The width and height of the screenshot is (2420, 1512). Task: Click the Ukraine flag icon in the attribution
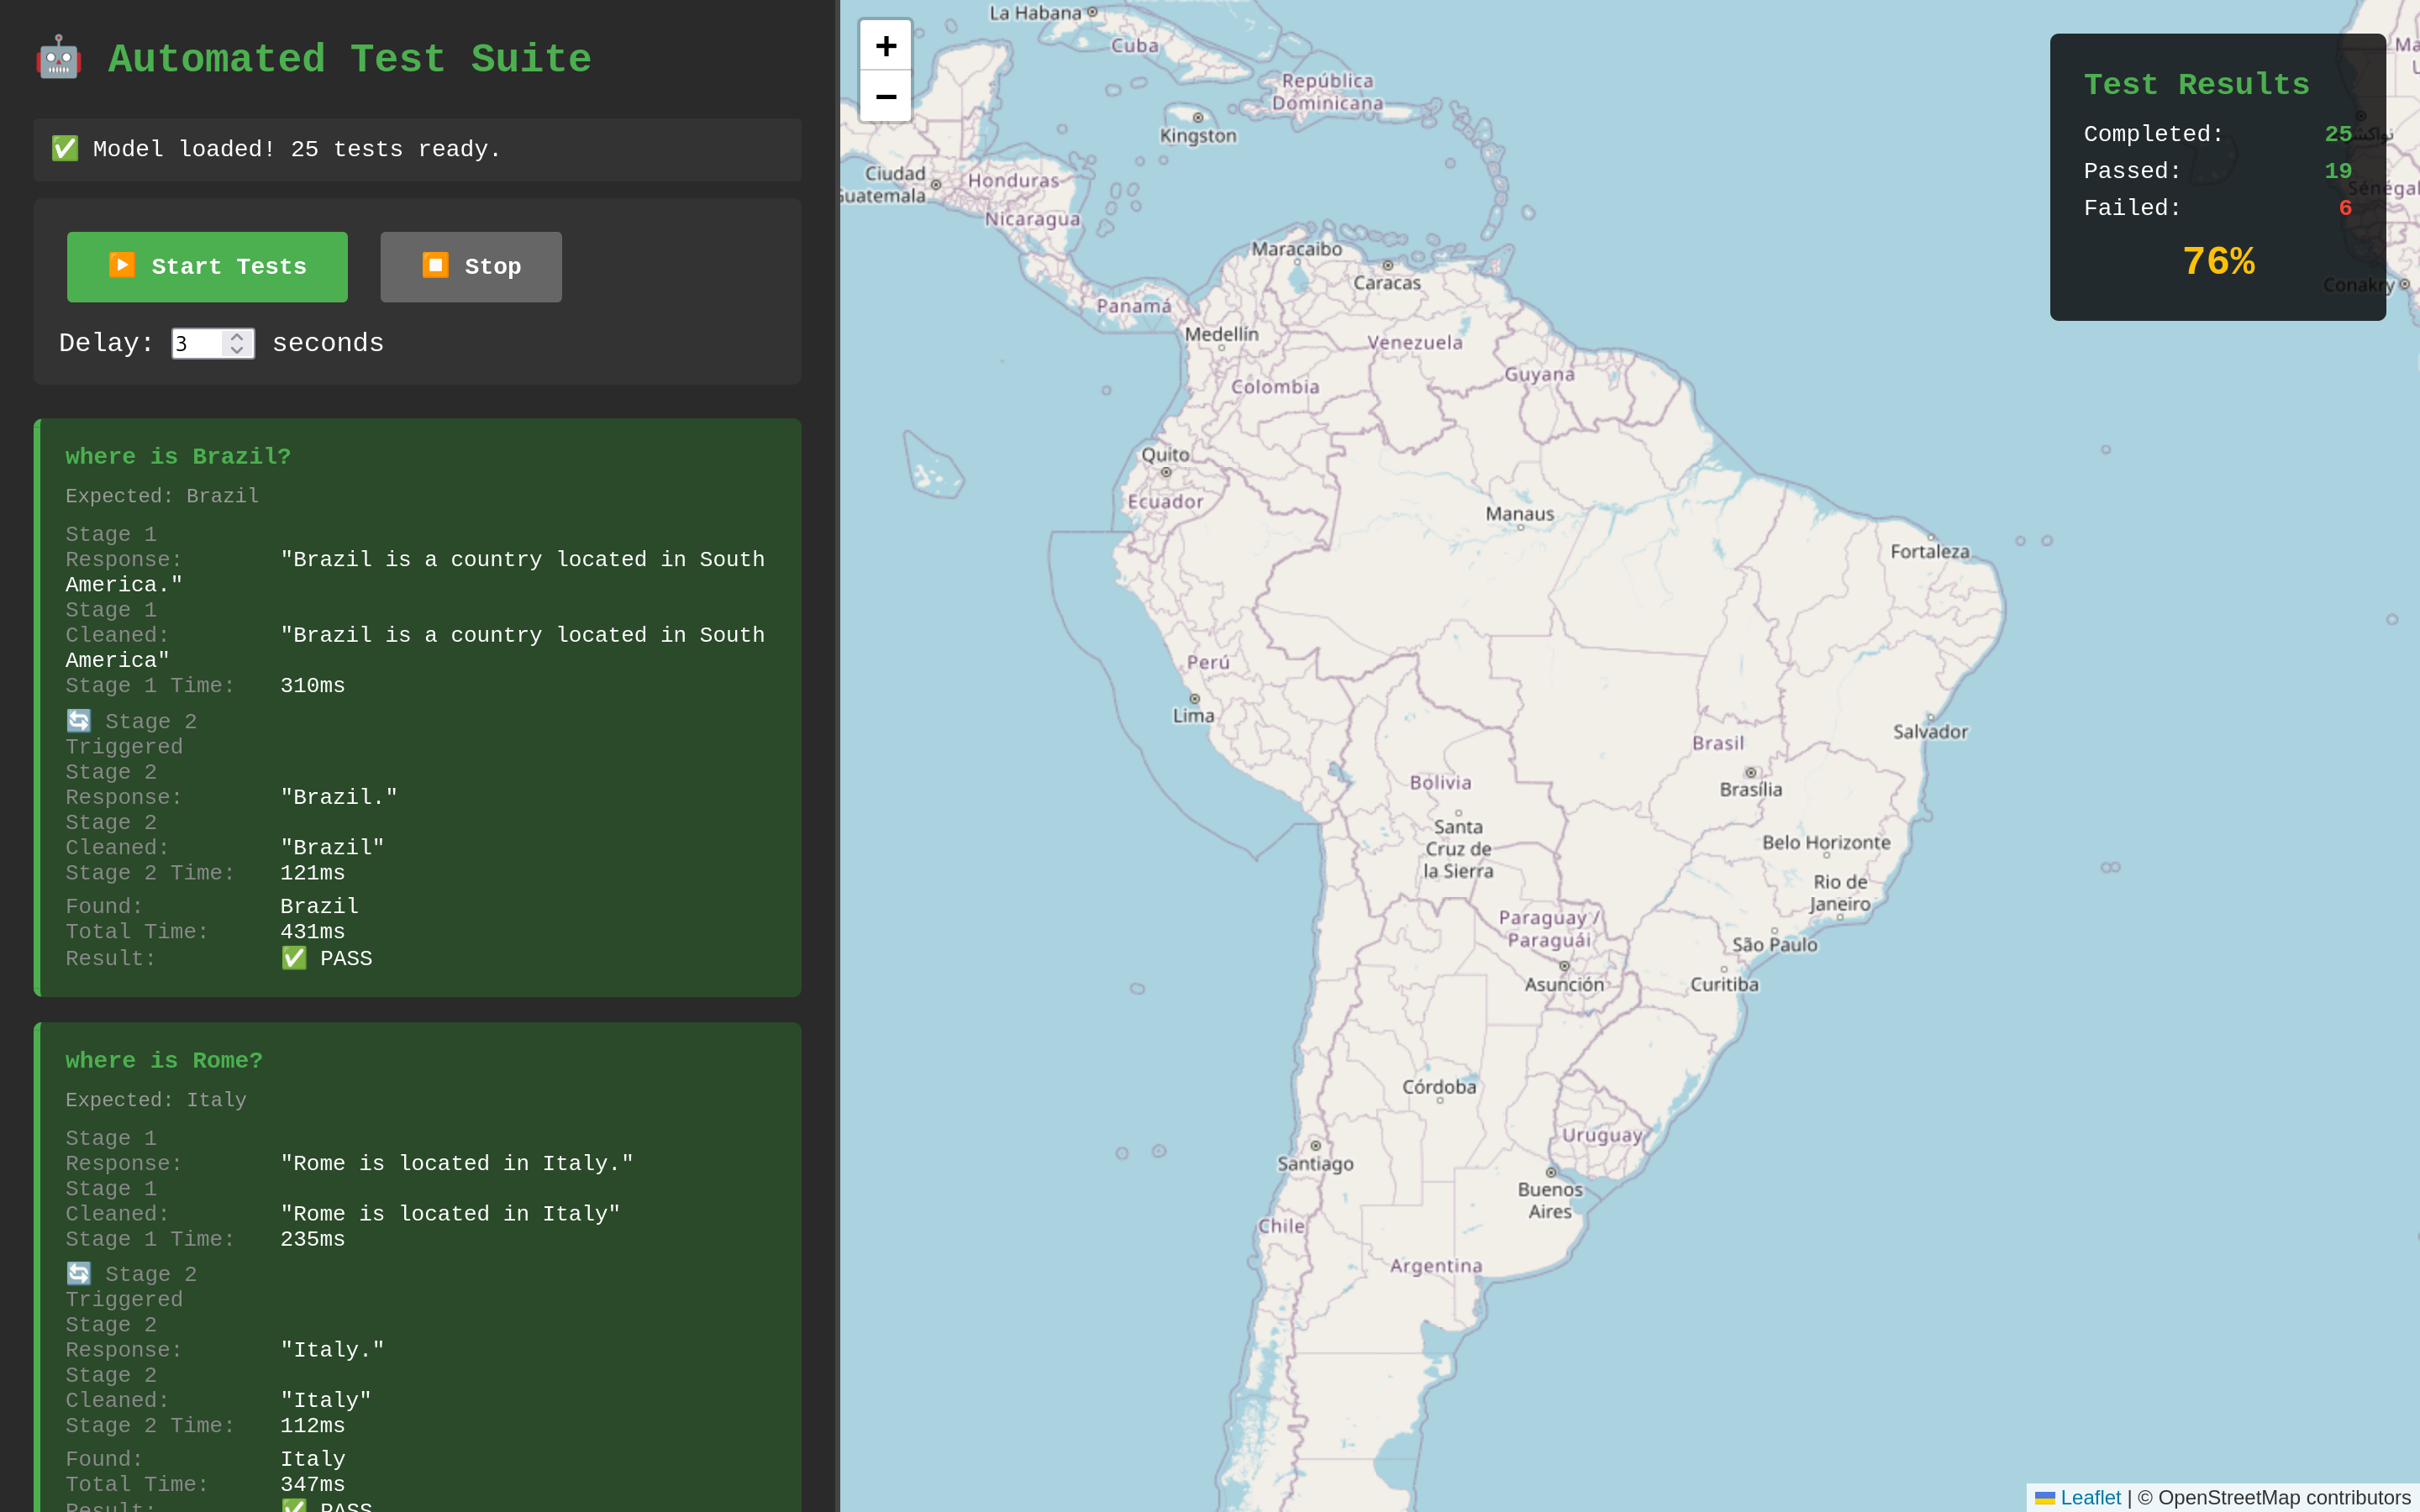click(x=2045, y=1498)
